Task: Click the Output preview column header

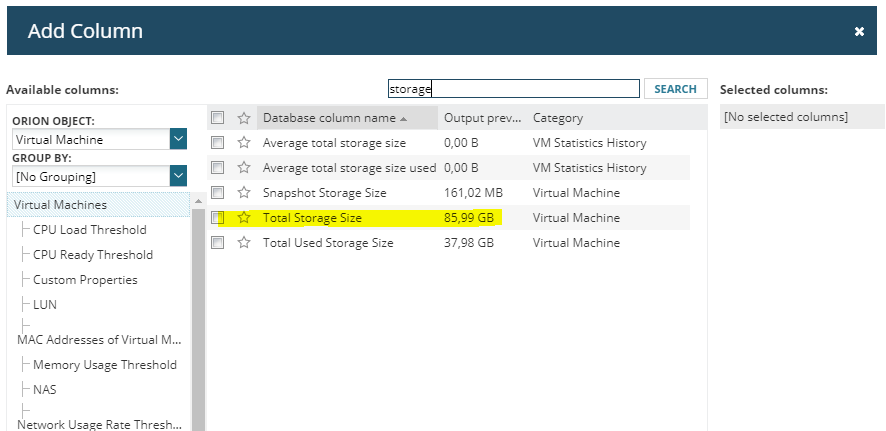Action: [483, 117]
